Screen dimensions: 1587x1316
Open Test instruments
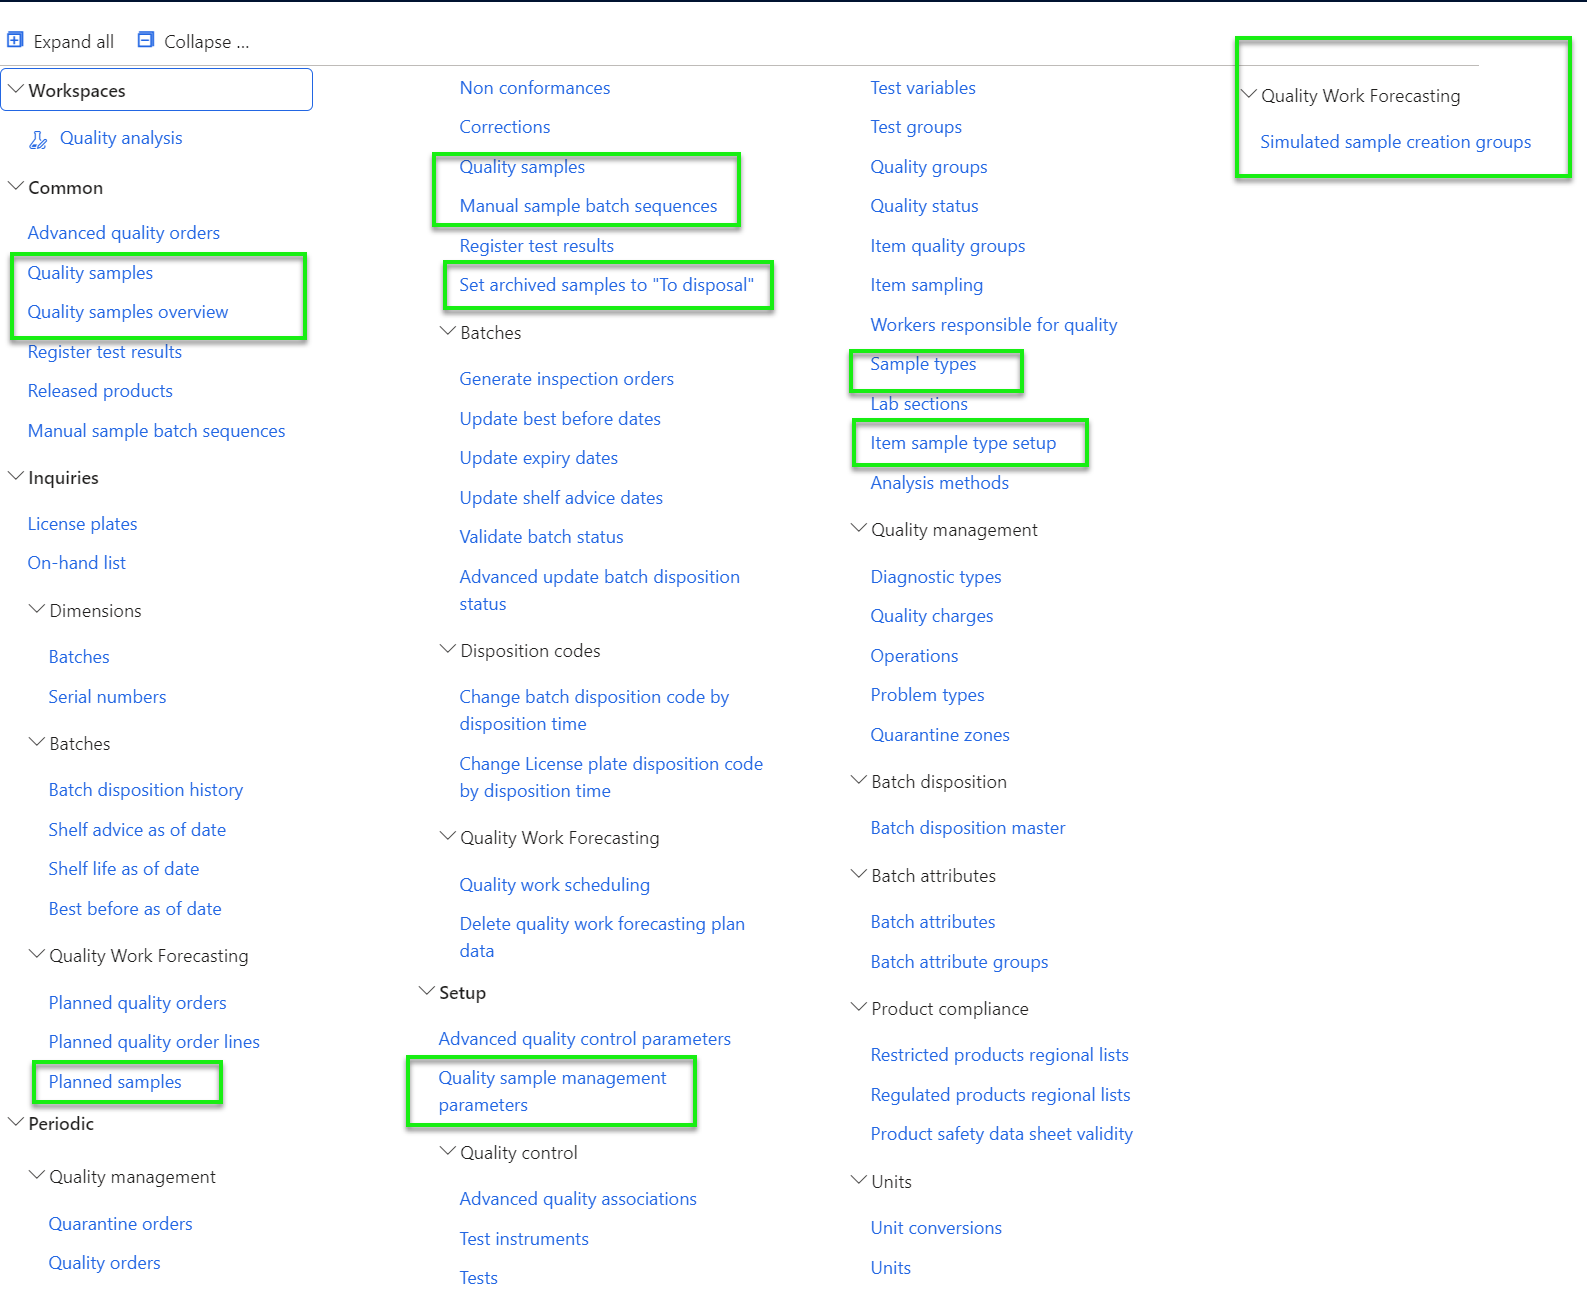[x=524, y=1239]
